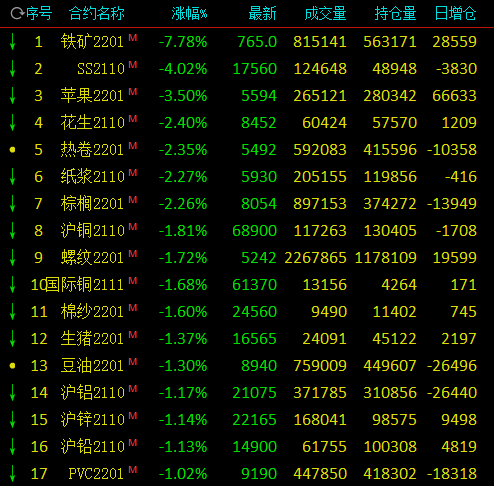Sort by 成交量 column header
The image size is (494, 486).
point(325,14)
